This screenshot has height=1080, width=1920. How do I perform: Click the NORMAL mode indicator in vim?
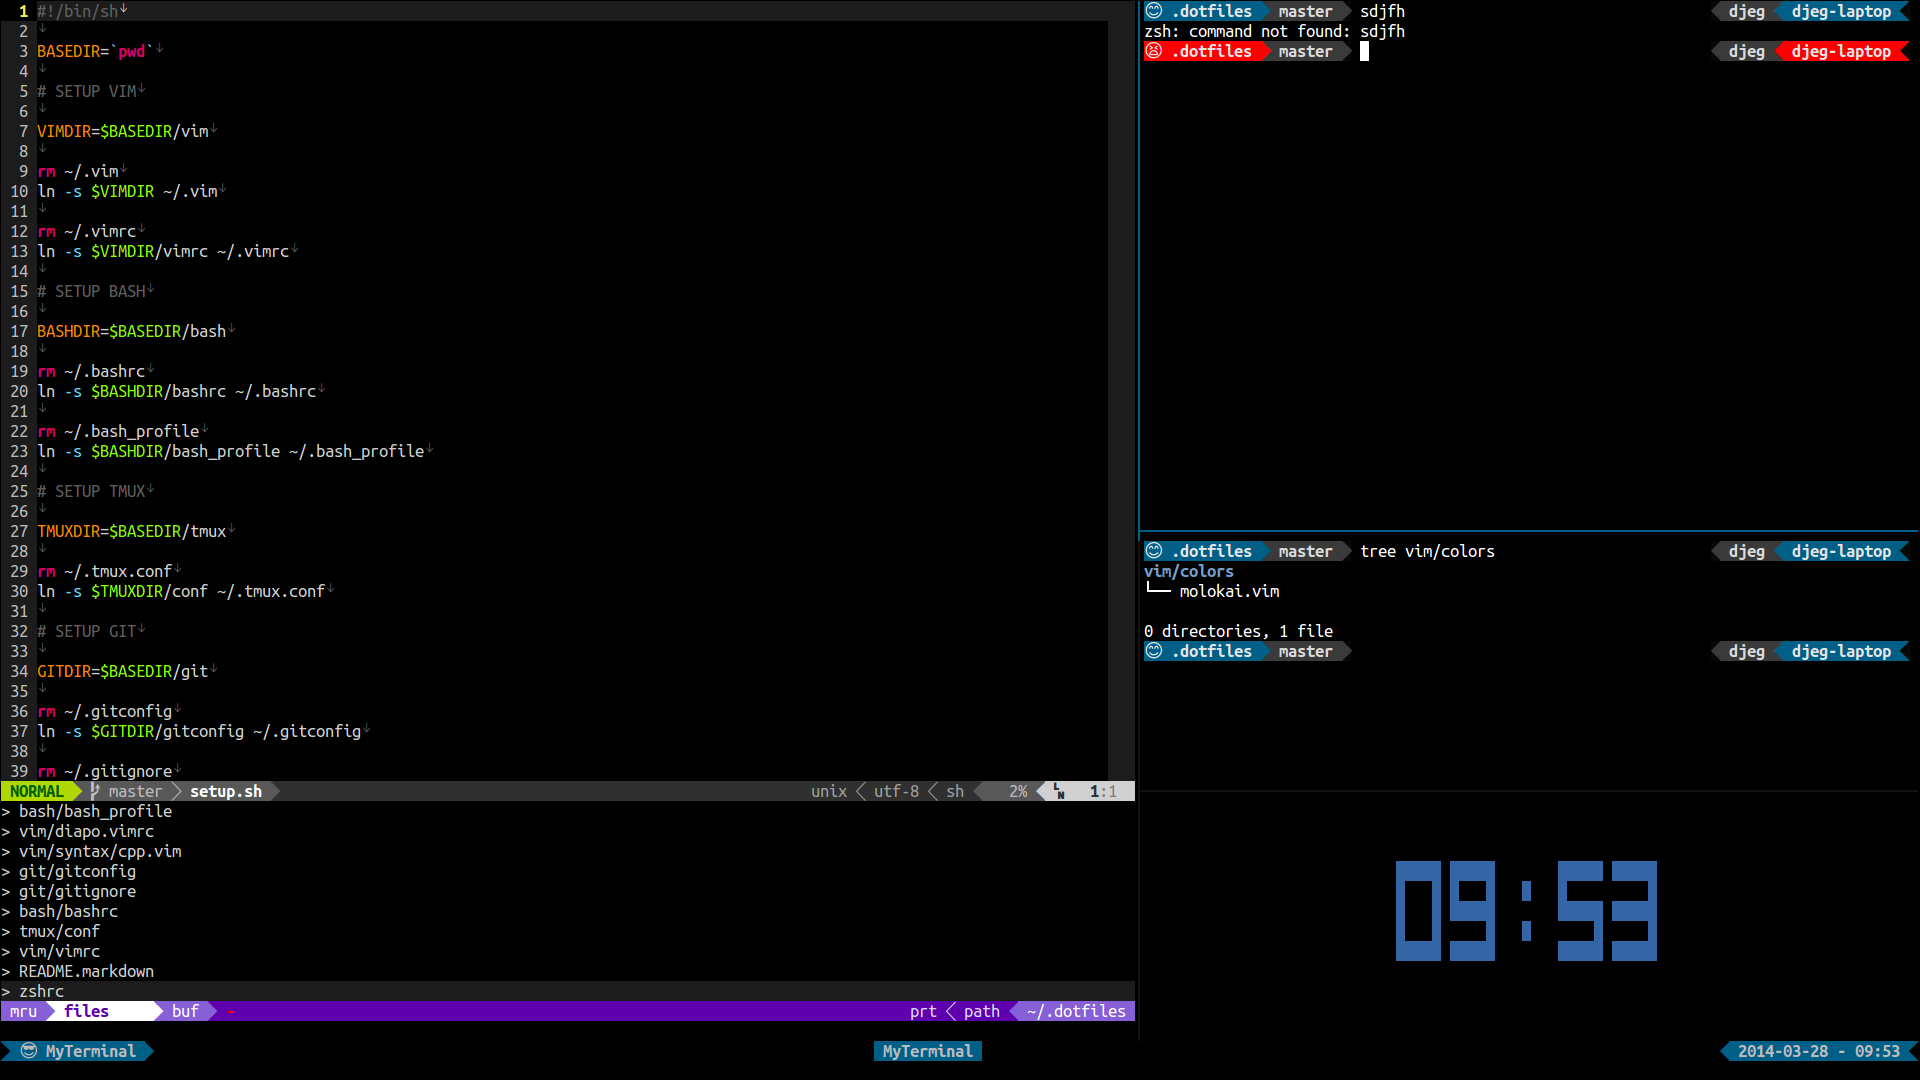(x=37, y=791)
